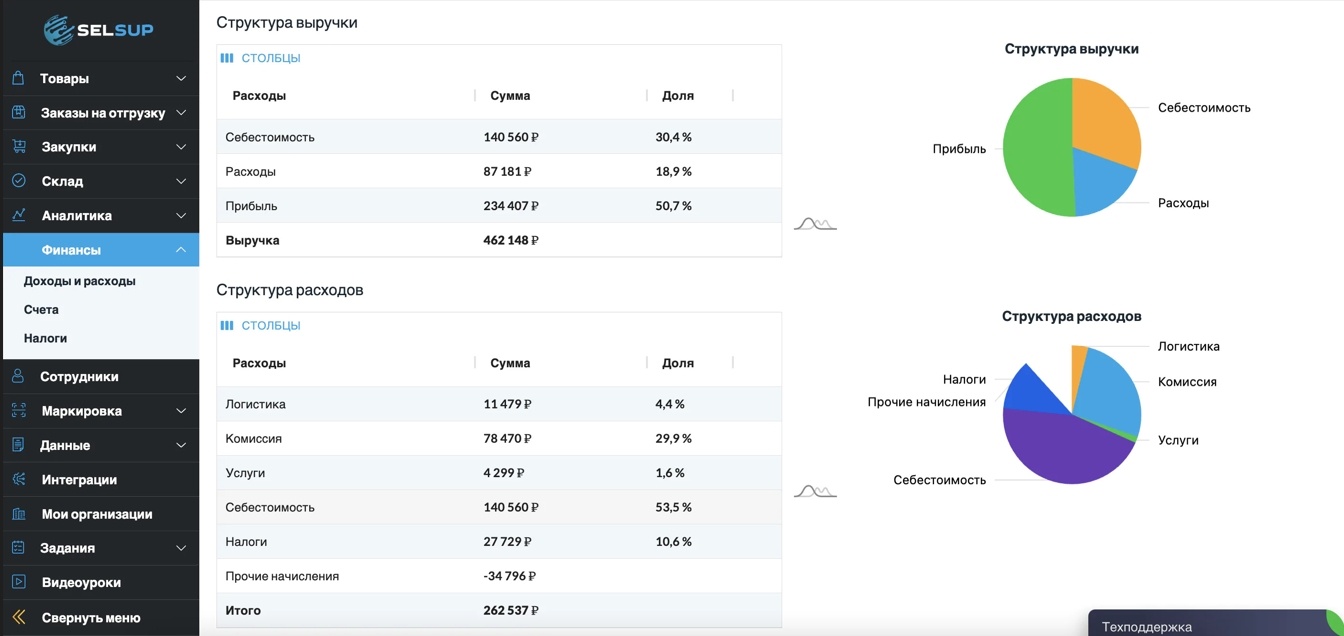Click the Склад sidebar icon

tap(18, 181)
